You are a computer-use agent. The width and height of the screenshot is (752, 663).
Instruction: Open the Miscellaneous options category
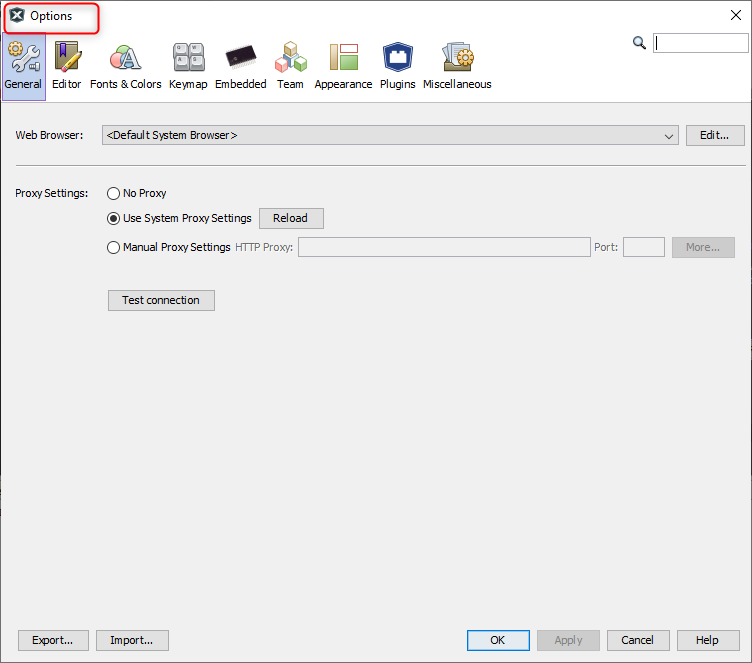pos(457,66)
